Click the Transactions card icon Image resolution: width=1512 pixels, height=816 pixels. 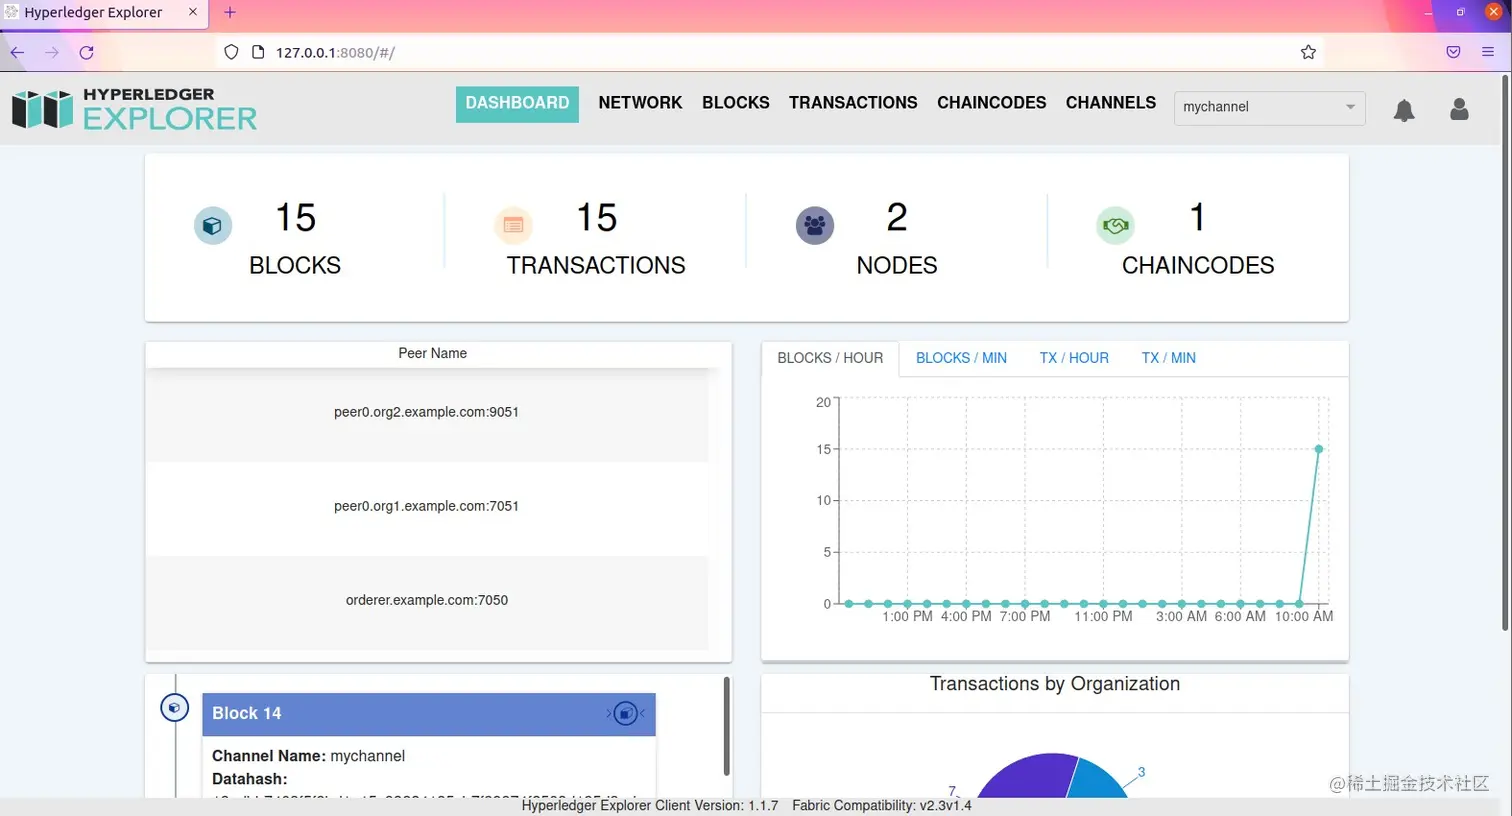(514, 225)
